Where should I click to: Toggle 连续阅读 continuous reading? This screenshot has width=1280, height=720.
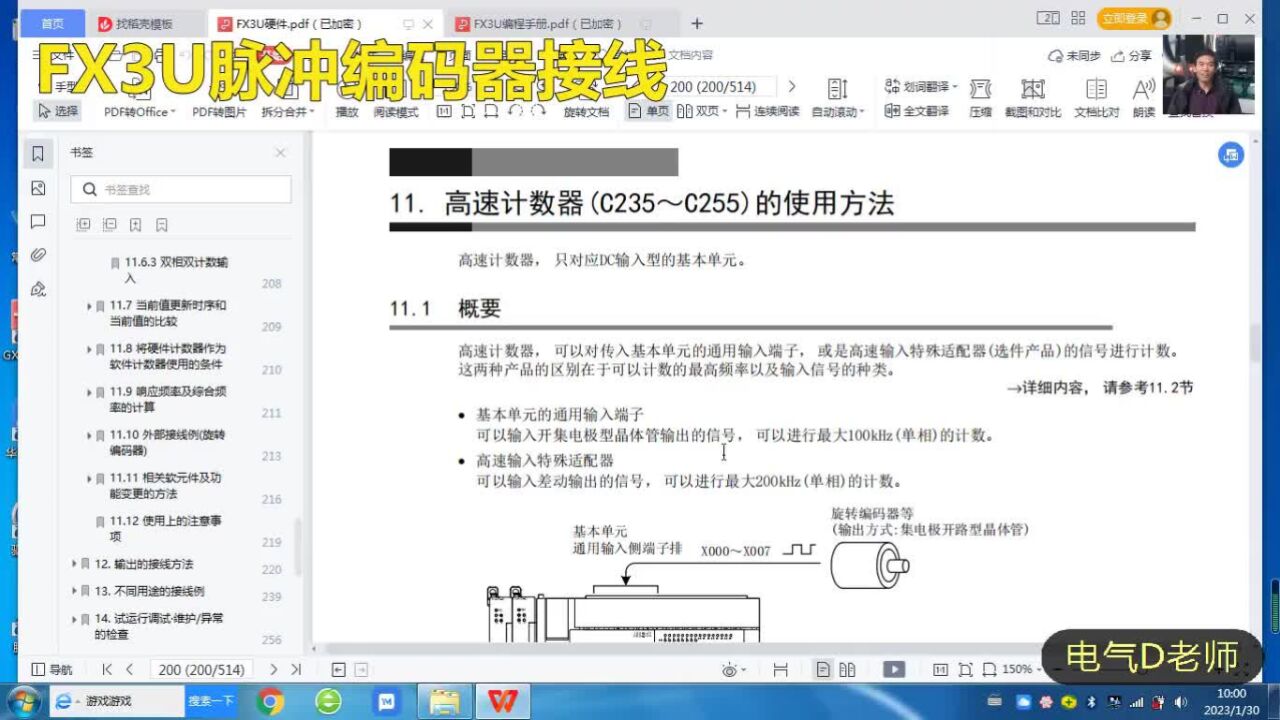(x=768, y=111)
